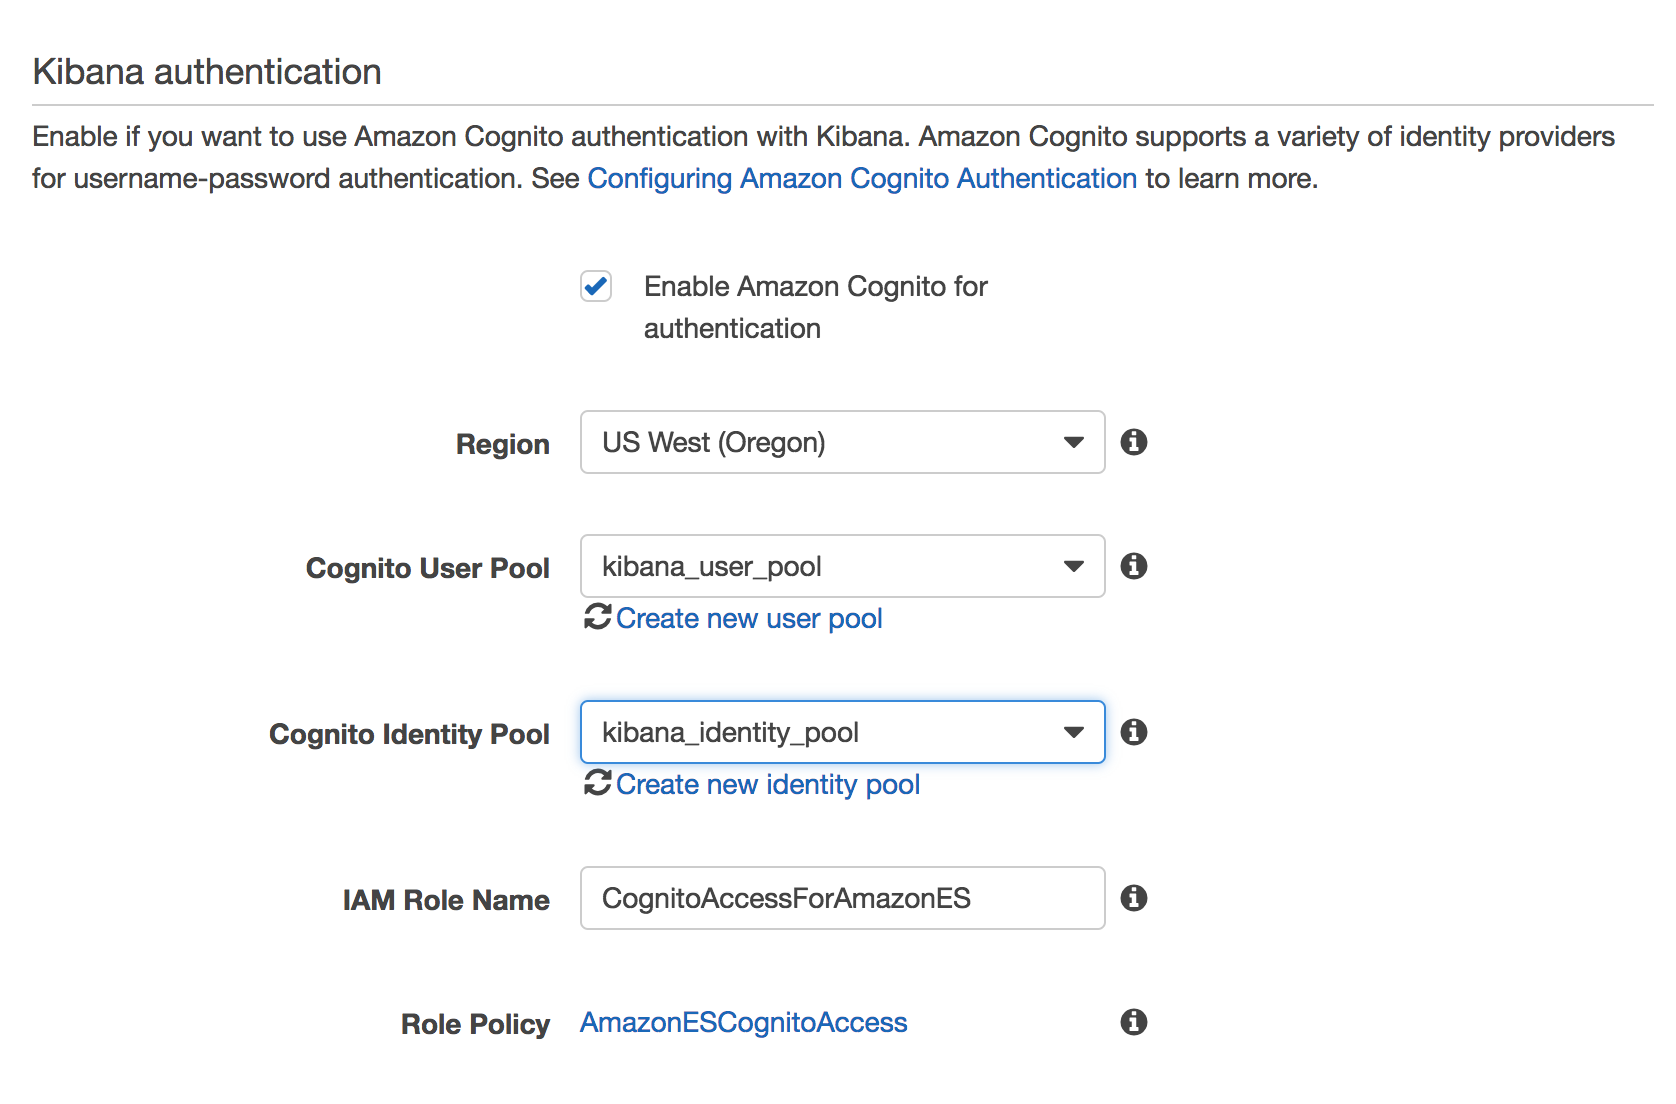Open the AmazonESCognitoAccess role policy link

[x=743, y=1022]
